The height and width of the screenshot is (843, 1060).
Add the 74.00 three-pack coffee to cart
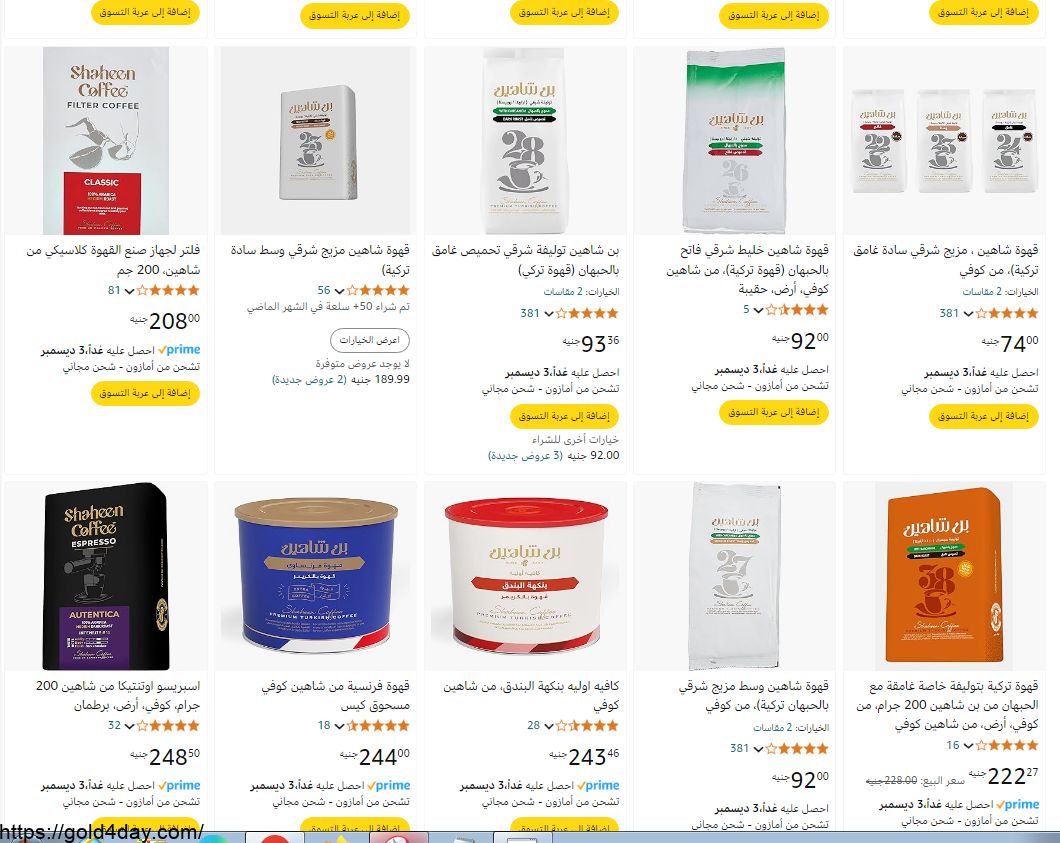[x=983, y=416]
